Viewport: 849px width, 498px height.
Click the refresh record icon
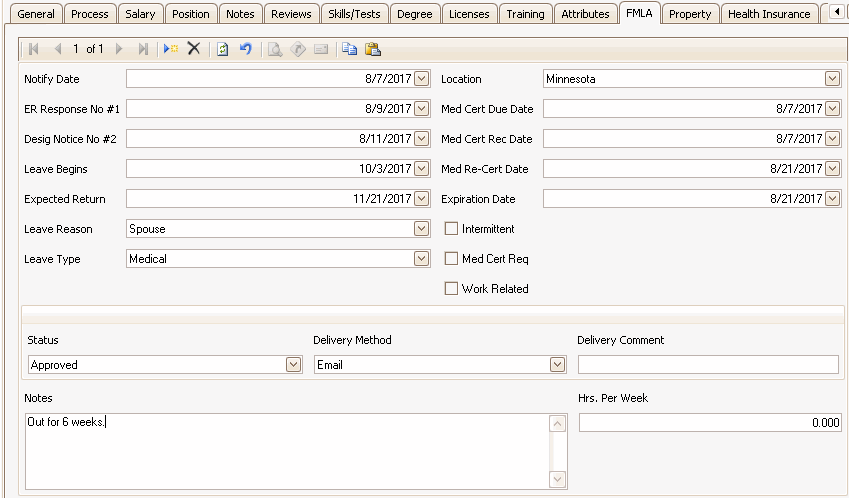pos(223,49)
